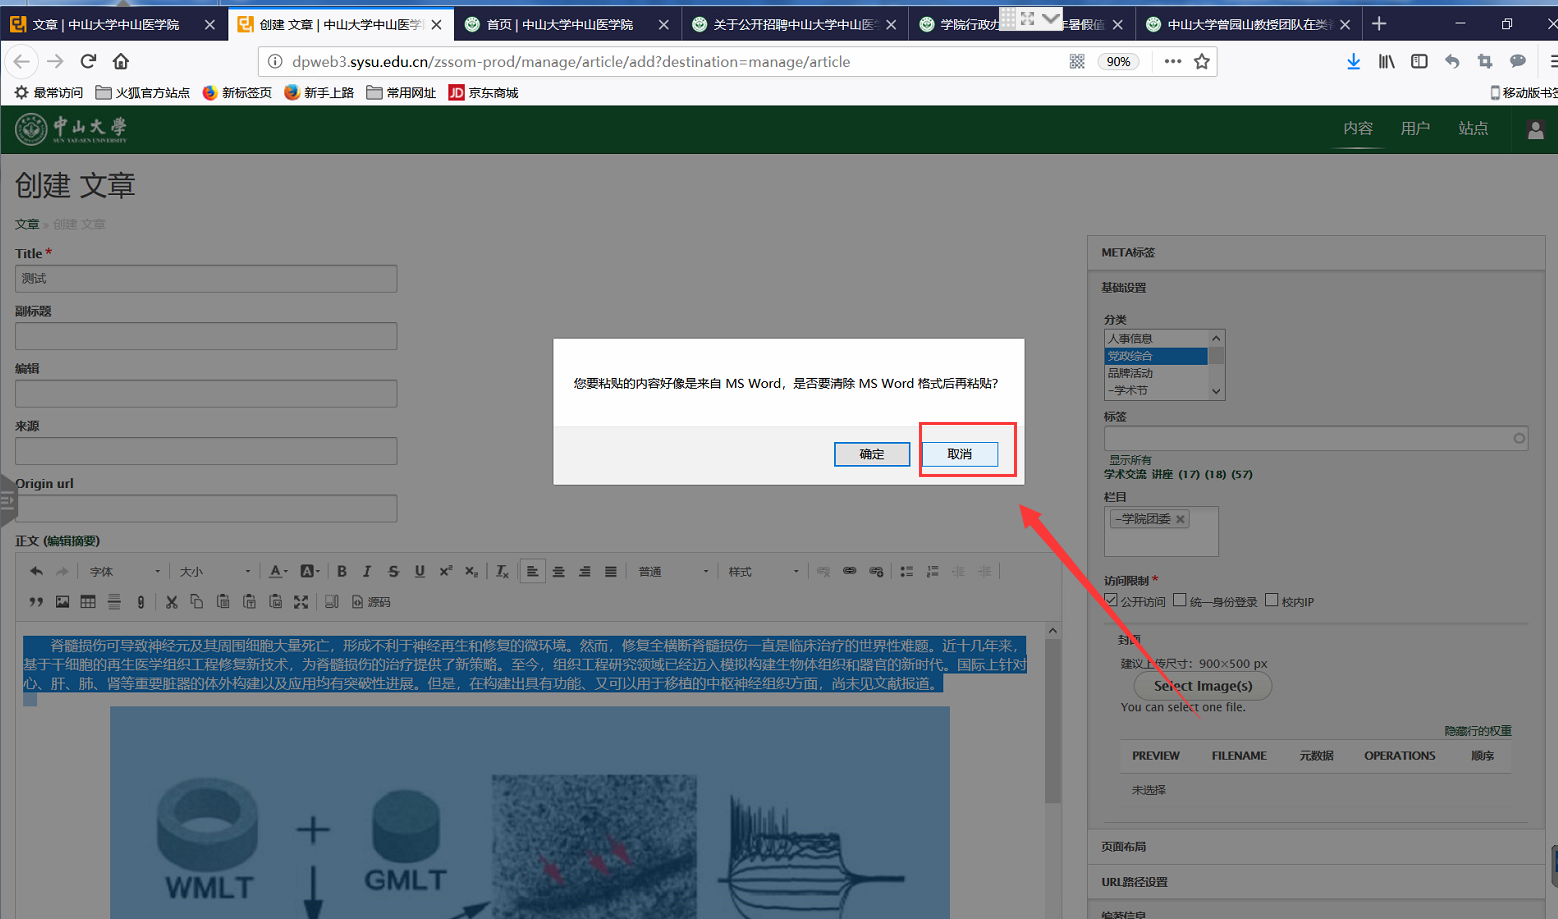
Task: Toggle italic formatting
Action: pyautogui.click(x=367, y=571)
